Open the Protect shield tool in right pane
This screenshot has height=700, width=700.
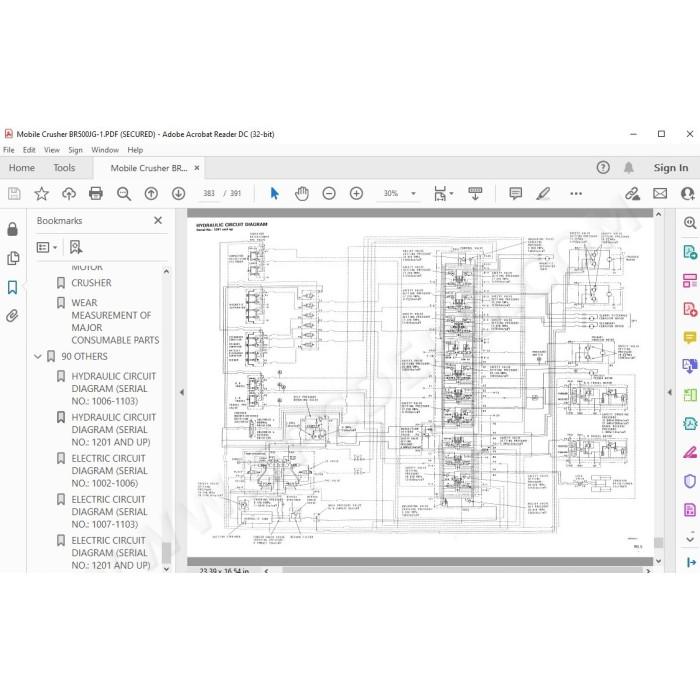(x=690, y=481)
